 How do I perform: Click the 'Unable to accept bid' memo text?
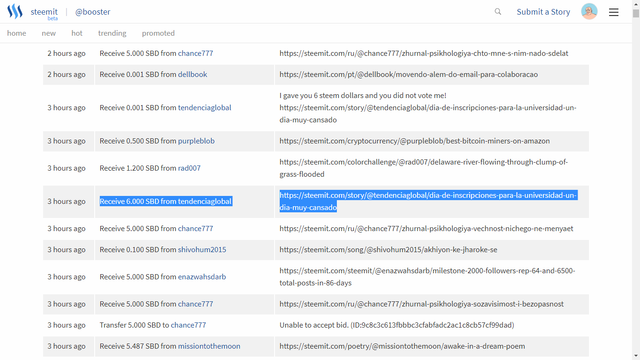pyautogui.click(x=397, y=325)
